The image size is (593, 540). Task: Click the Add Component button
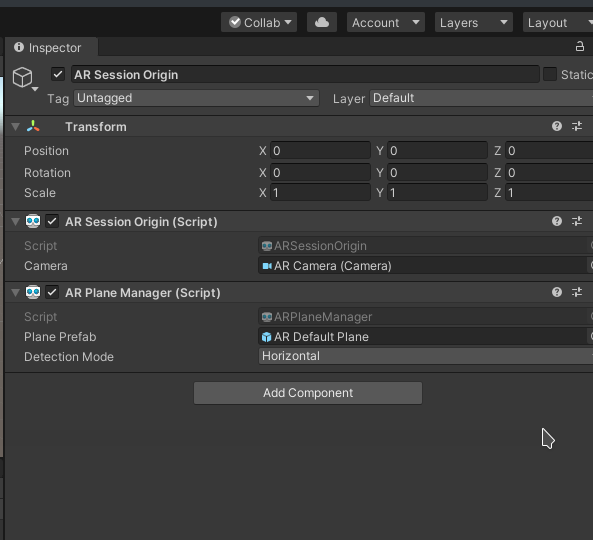[308, 393]
